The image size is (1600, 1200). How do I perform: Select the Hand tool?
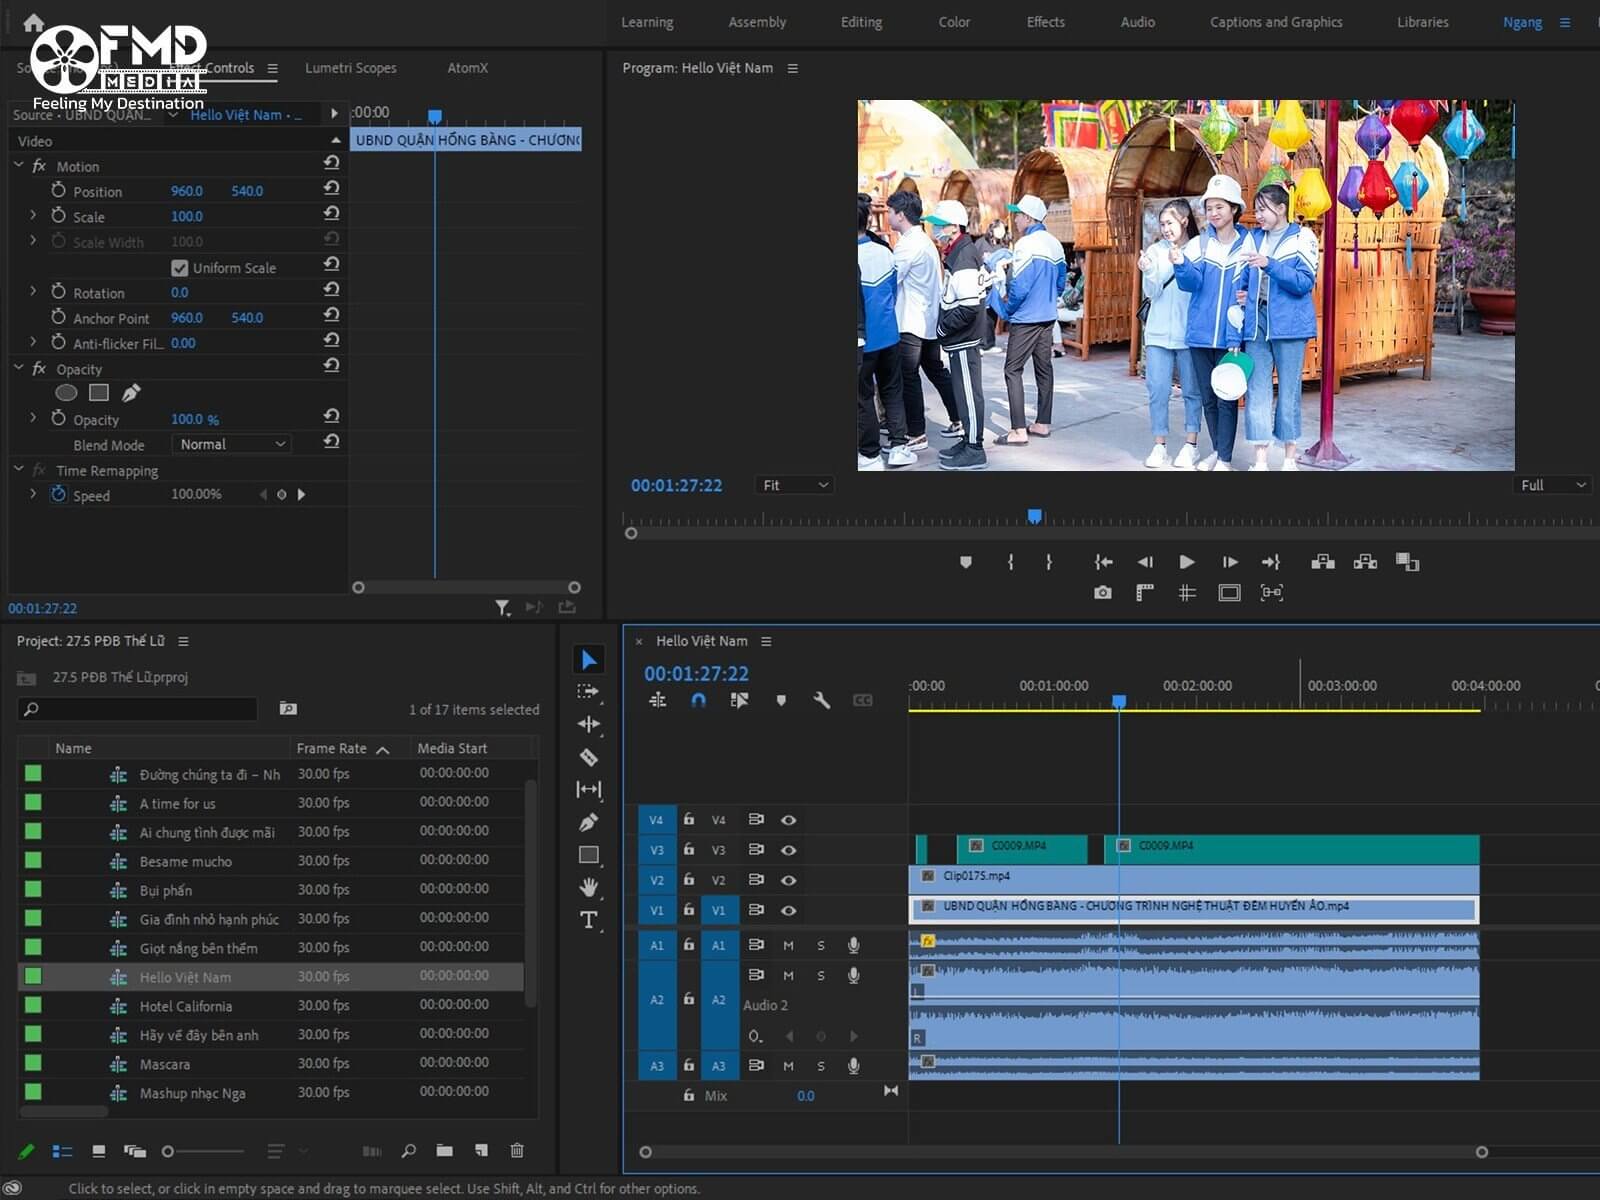(589, 887)
